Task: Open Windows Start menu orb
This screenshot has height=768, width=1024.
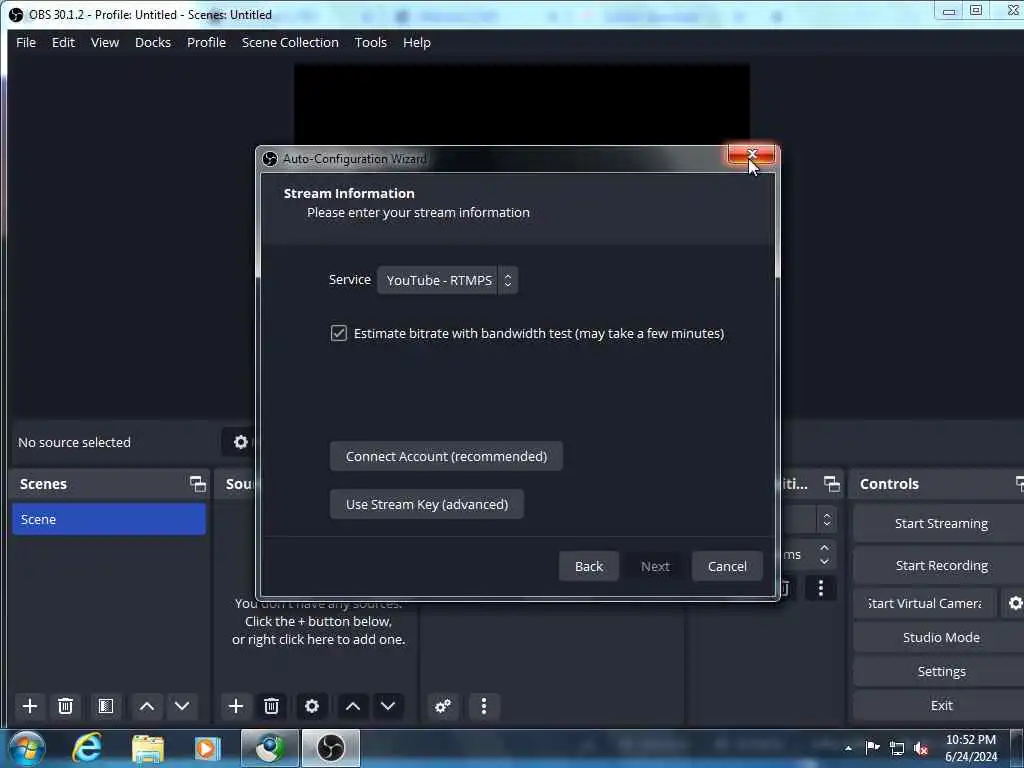Action: click(27, 748)
